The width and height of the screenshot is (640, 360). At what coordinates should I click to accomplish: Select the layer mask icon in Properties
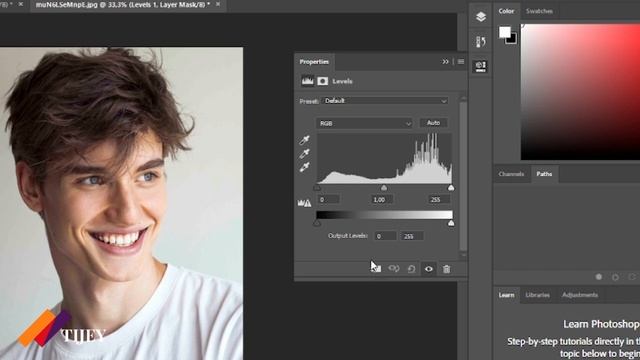pos(322,81)
